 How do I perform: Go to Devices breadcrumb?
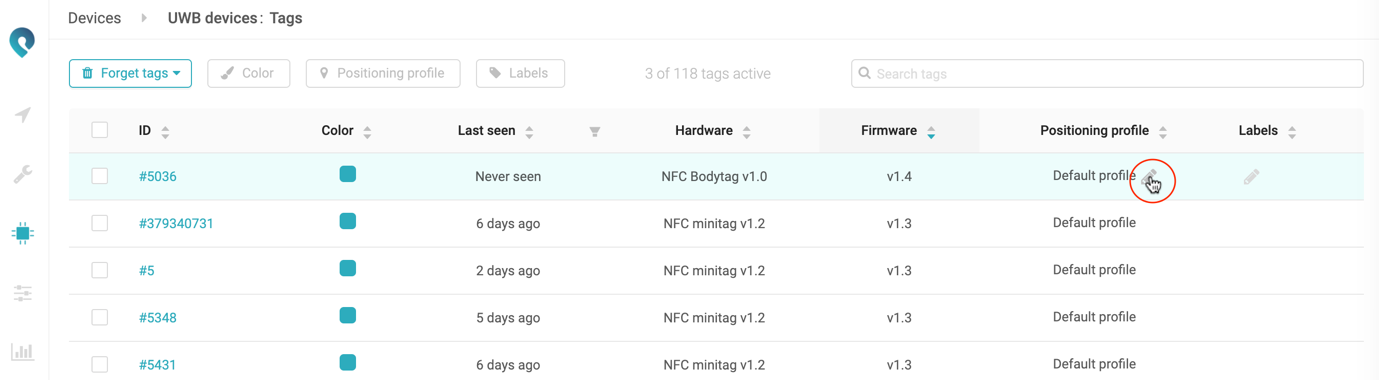pyautogui.click(x=94, y=18)
